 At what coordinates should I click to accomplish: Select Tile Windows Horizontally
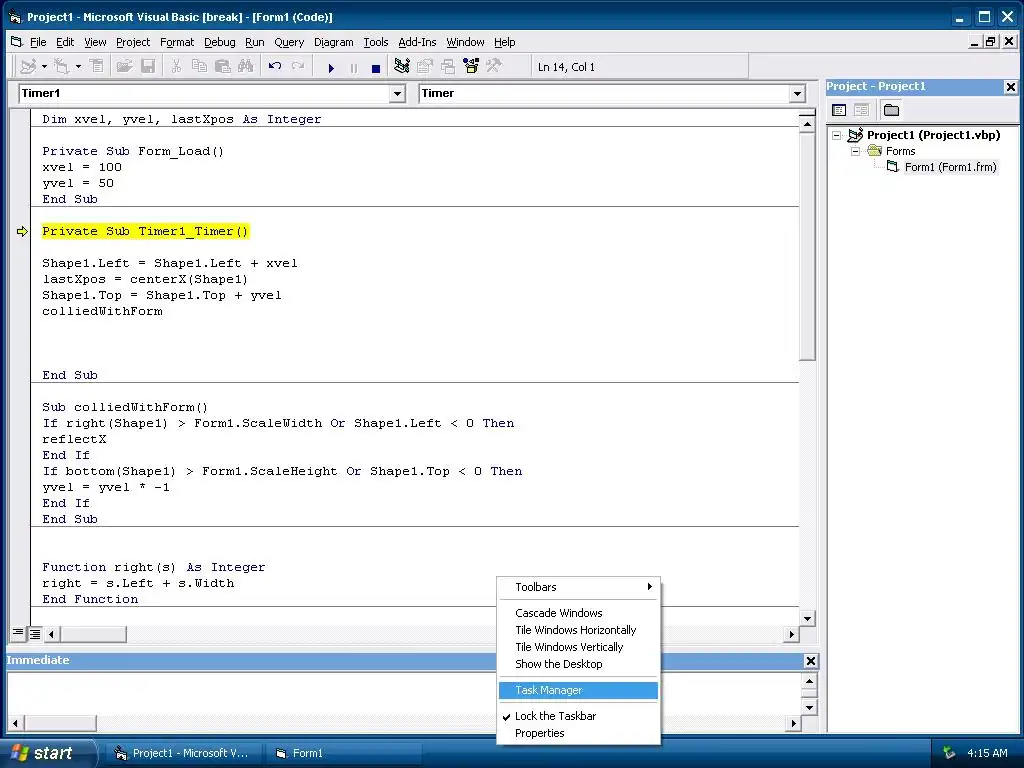click(x=579, y=630)
